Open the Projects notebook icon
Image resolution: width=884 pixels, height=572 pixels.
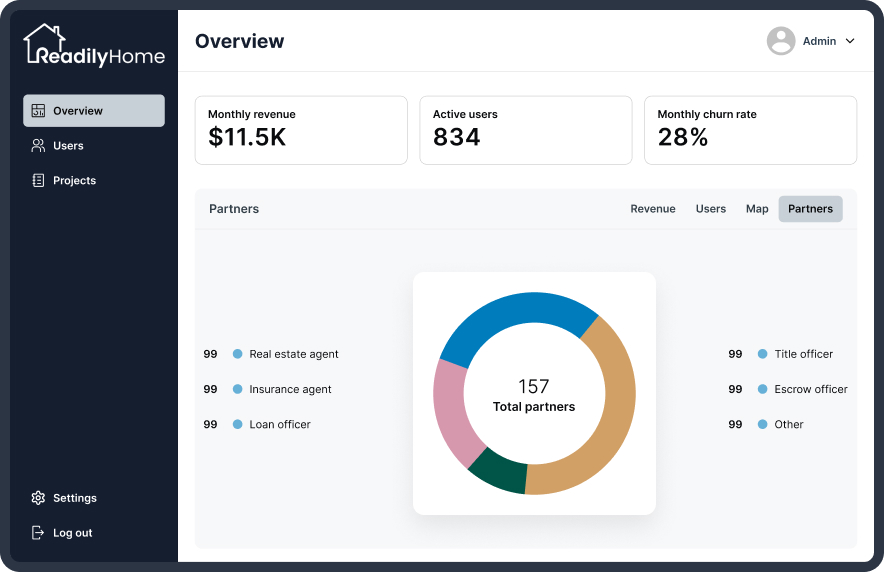(x=38, y=180)
